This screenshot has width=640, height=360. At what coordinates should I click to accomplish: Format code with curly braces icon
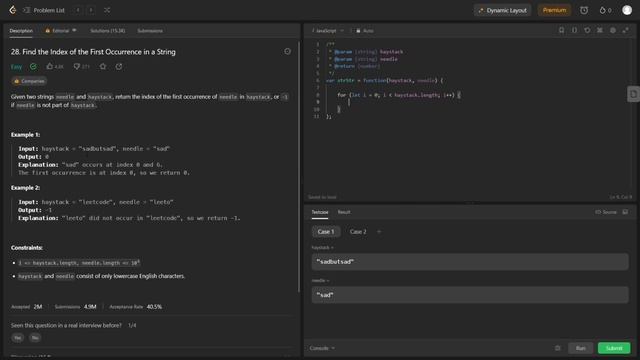[x=574, y=30]
